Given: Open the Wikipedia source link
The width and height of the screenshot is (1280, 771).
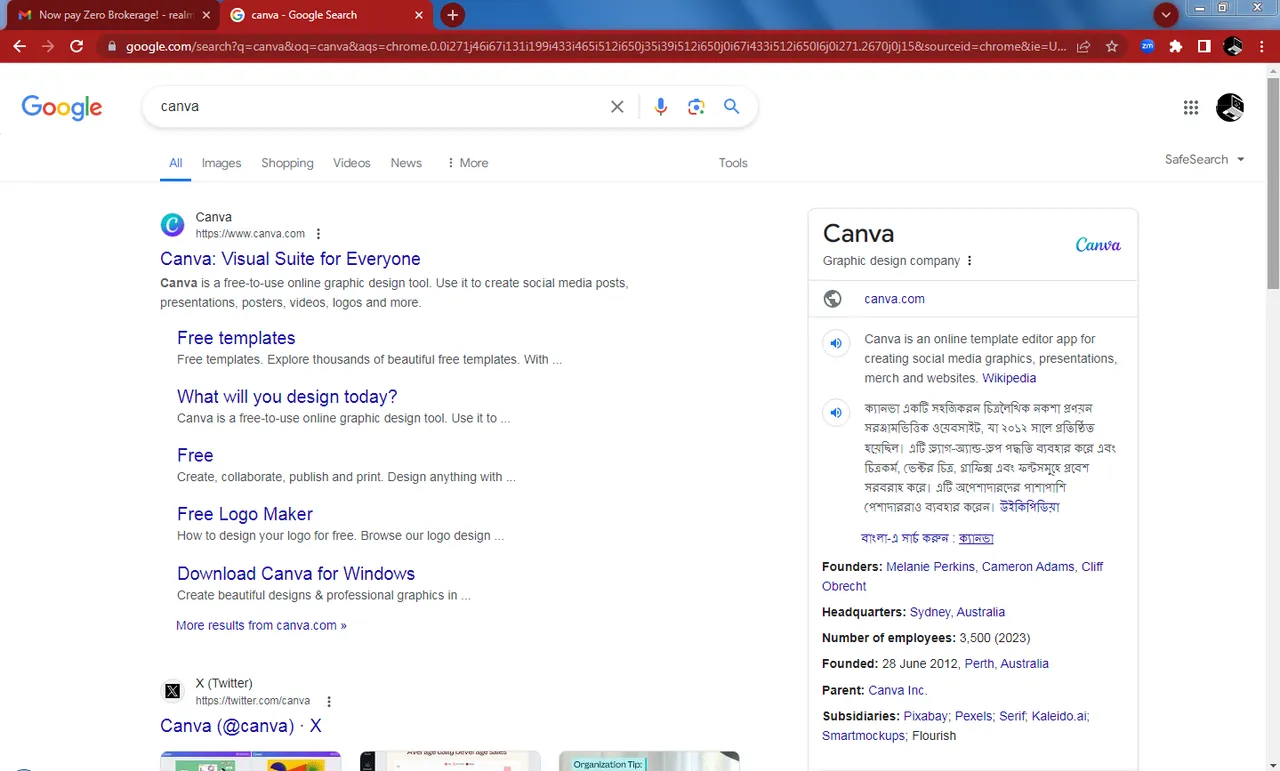Looking at the screenshot, I should coord(1009,378).
